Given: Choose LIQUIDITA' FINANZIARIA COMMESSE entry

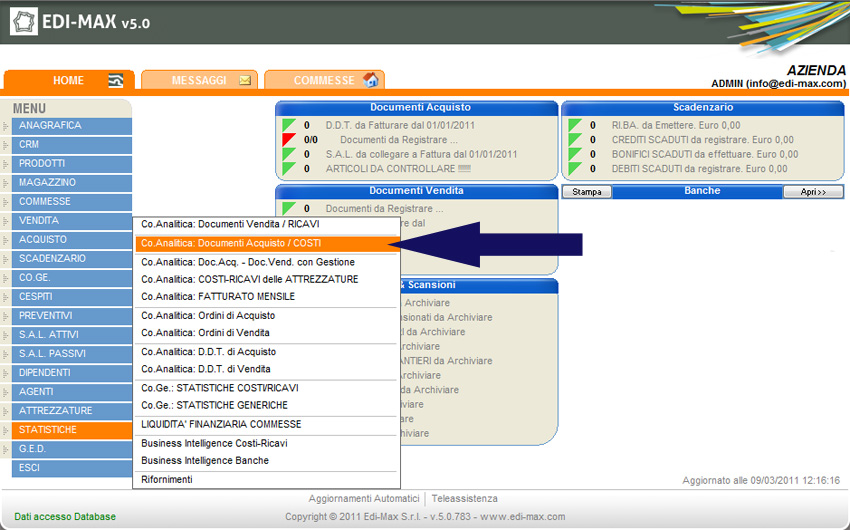Looking at the screenshot, I should click(221, 425).
